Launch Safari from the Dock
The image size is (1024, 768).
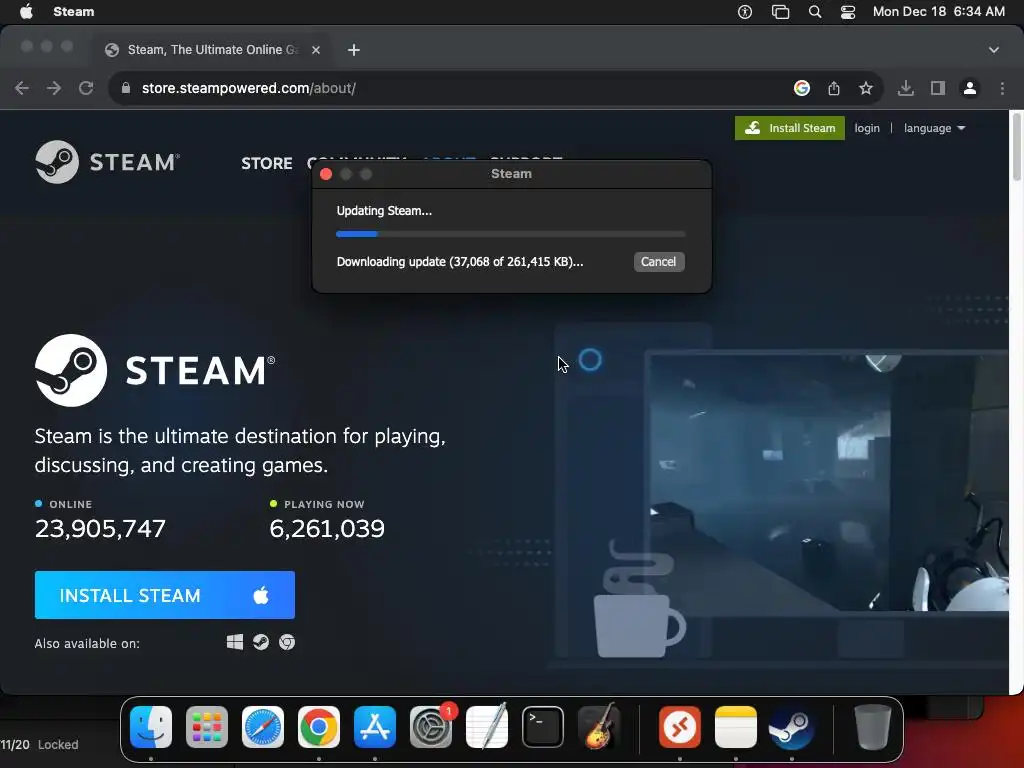(263, 727)
